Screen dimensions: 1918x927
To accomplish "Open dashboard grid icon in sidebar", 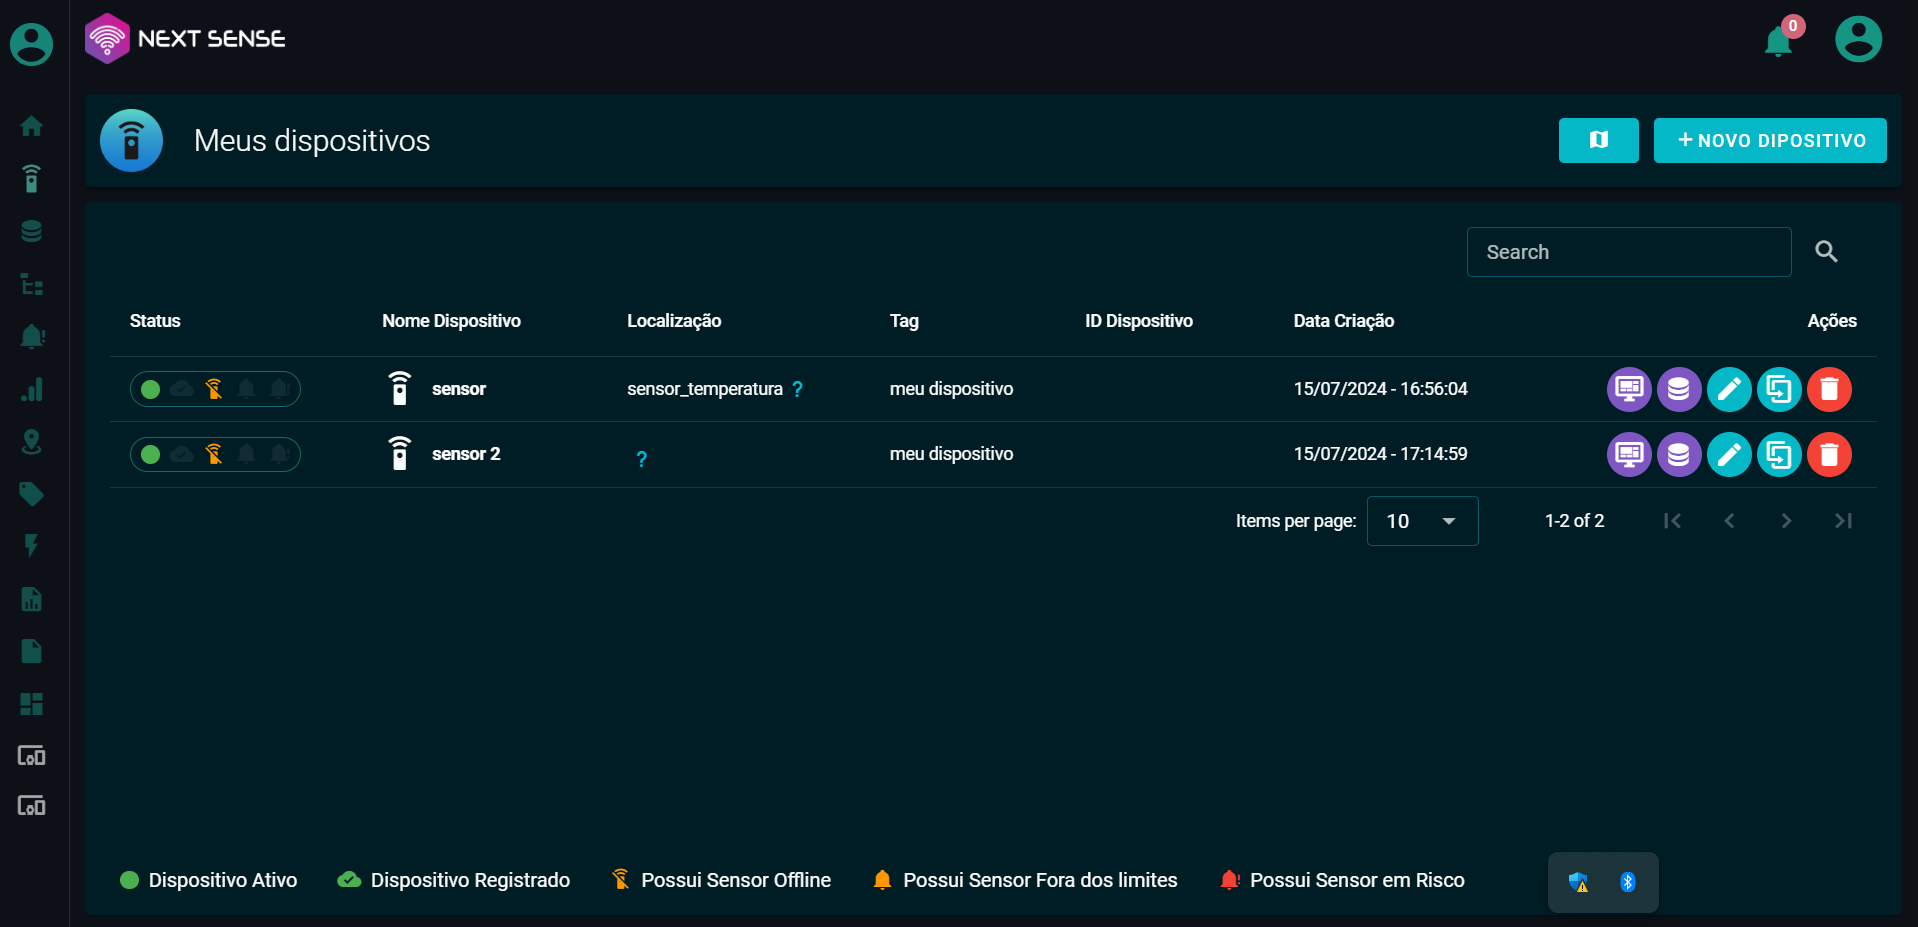I will click(32, 704).
